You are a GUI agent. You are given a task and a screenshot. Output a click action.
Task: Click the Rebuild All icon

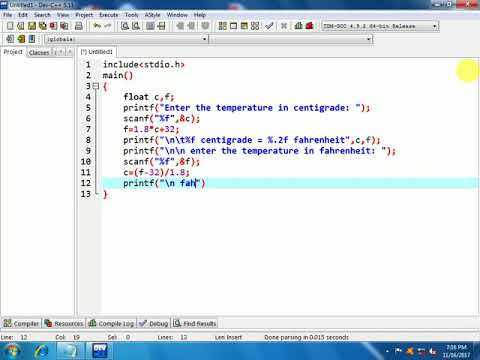(x=255, y=26)
